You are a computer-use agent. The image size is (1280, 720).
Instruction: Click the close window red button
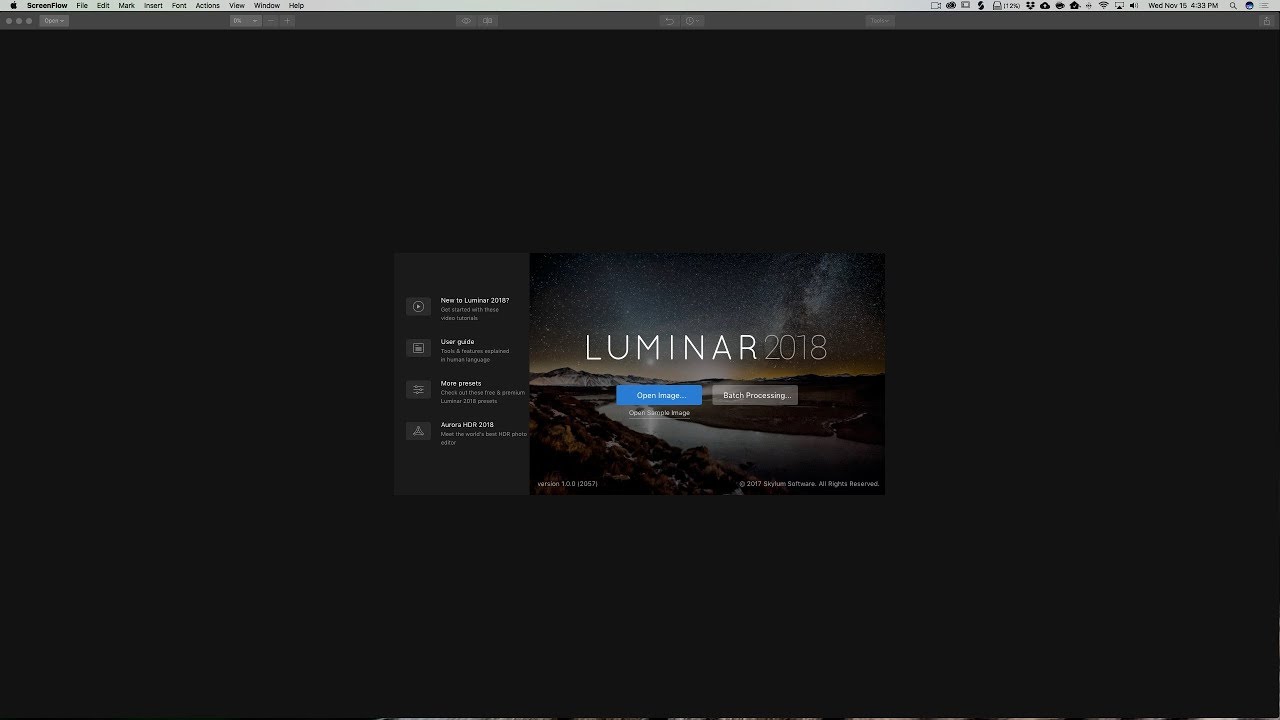[x=9, y=20]
